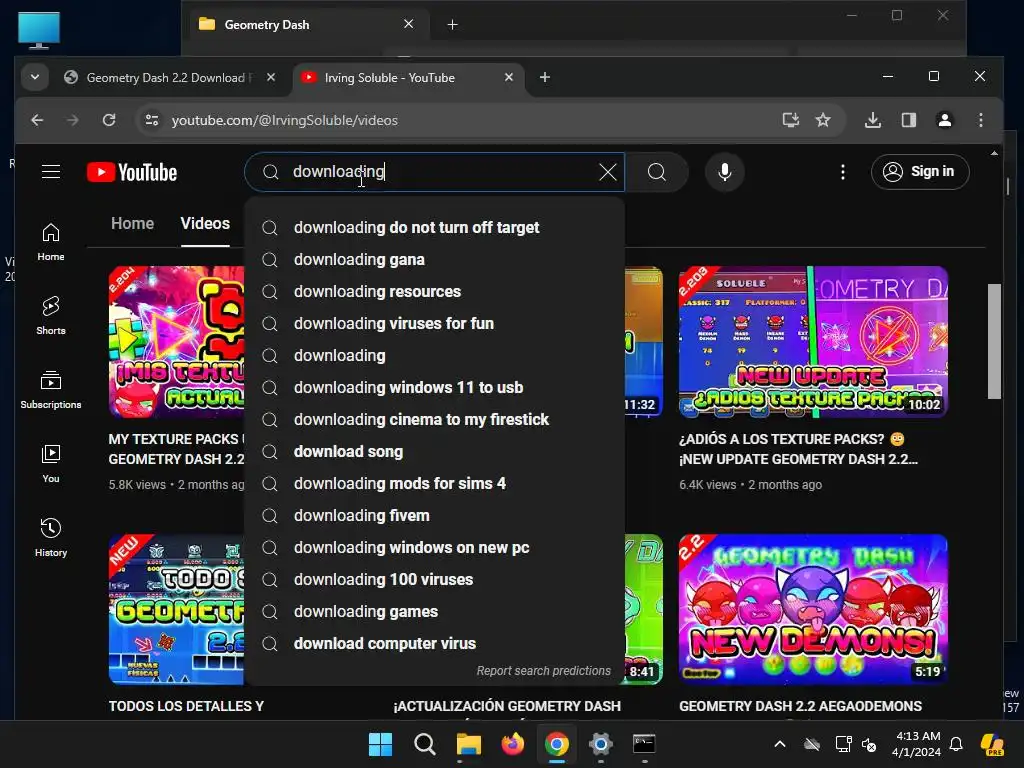
Task: Open the Windows Start button
Action: 380,744
